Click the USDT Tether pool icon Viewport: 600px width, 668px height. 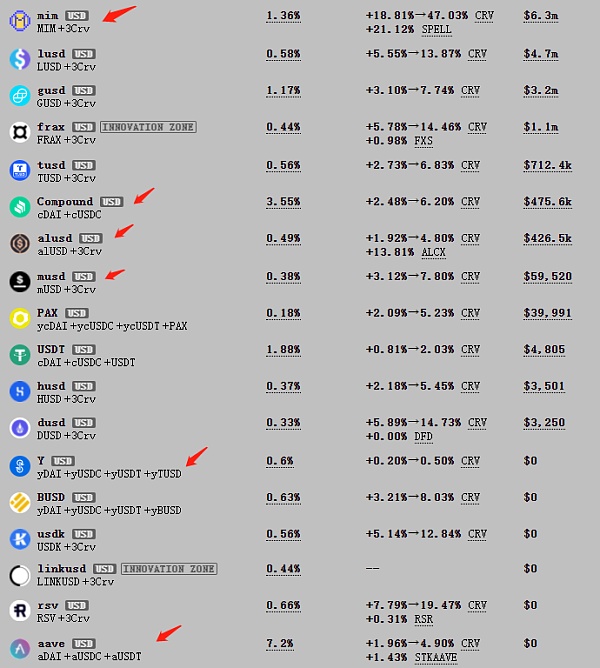pos(20,355)
